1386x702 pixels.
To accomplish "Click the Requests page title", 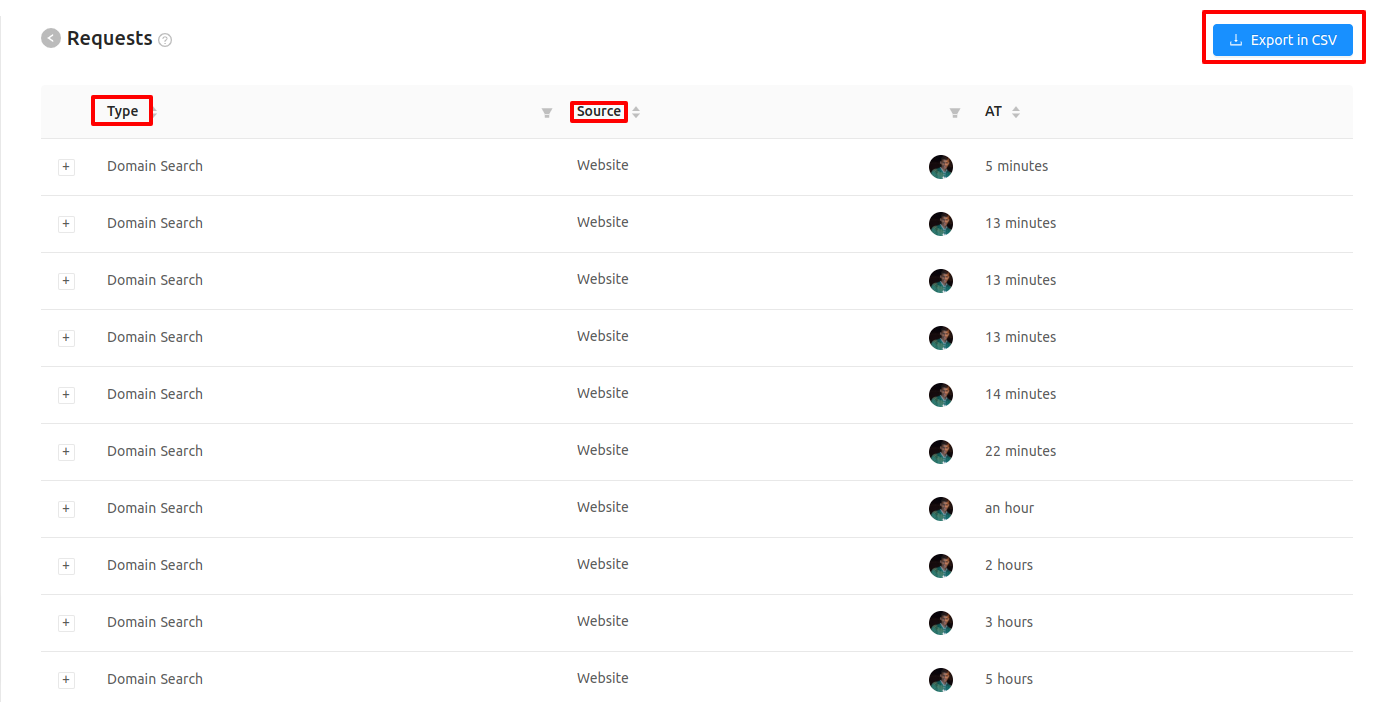I will pos(110,39).
